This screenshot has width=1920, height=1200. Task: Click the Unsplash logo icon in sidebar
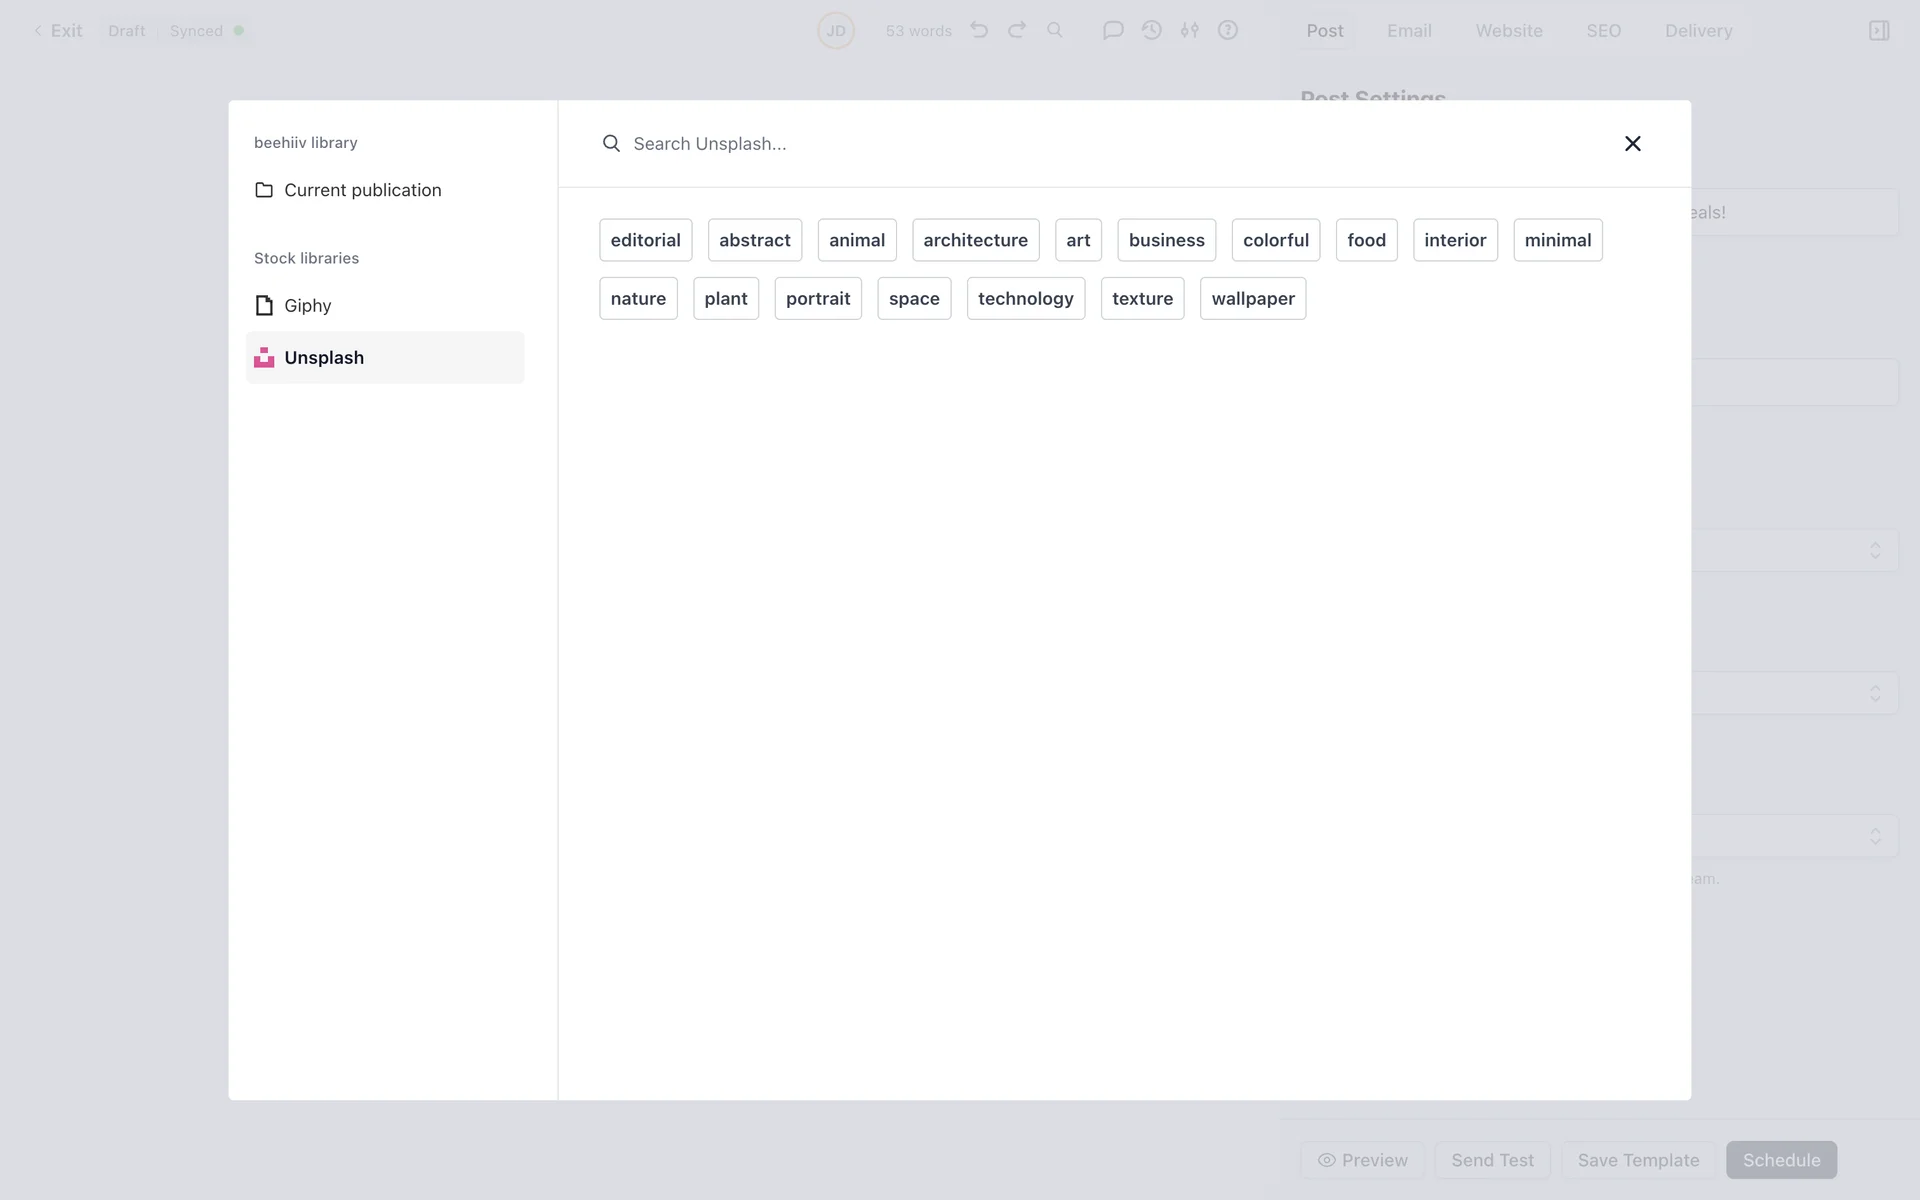coord(264,357)
